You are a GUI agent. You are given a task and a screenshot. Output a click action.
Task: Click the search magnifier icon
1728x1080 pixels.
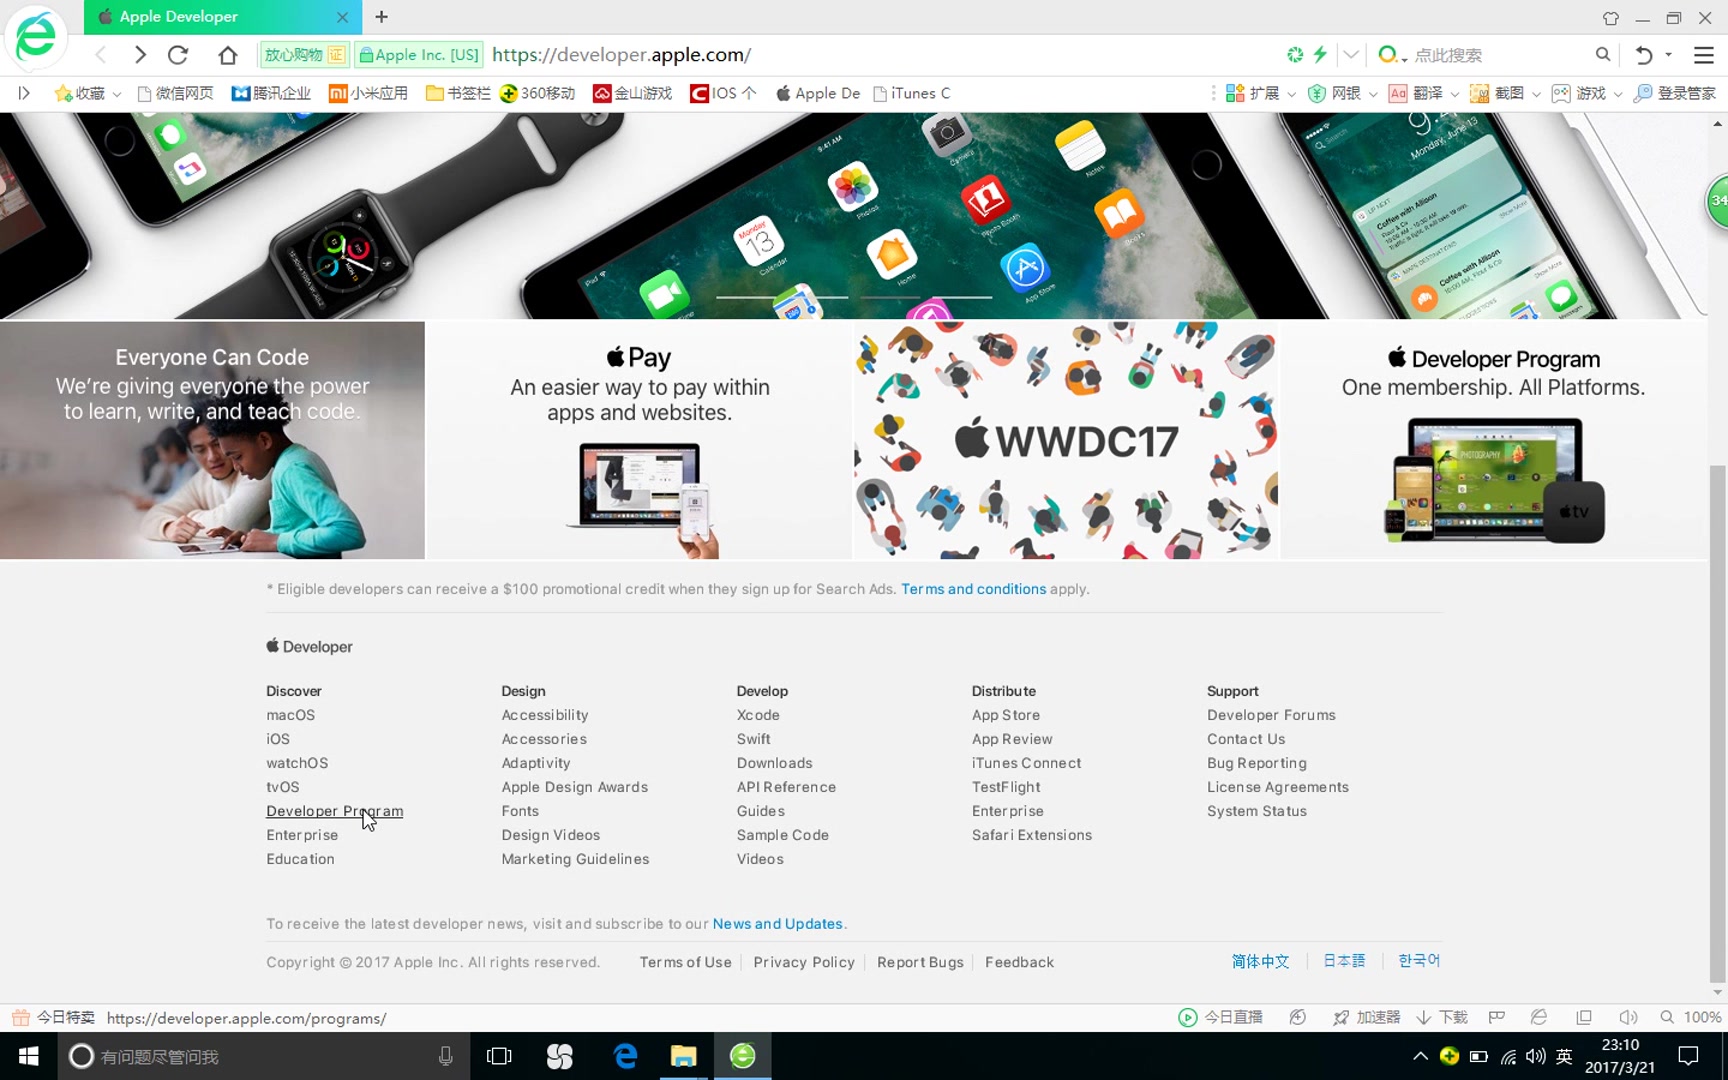click(x=1603, y=55)
